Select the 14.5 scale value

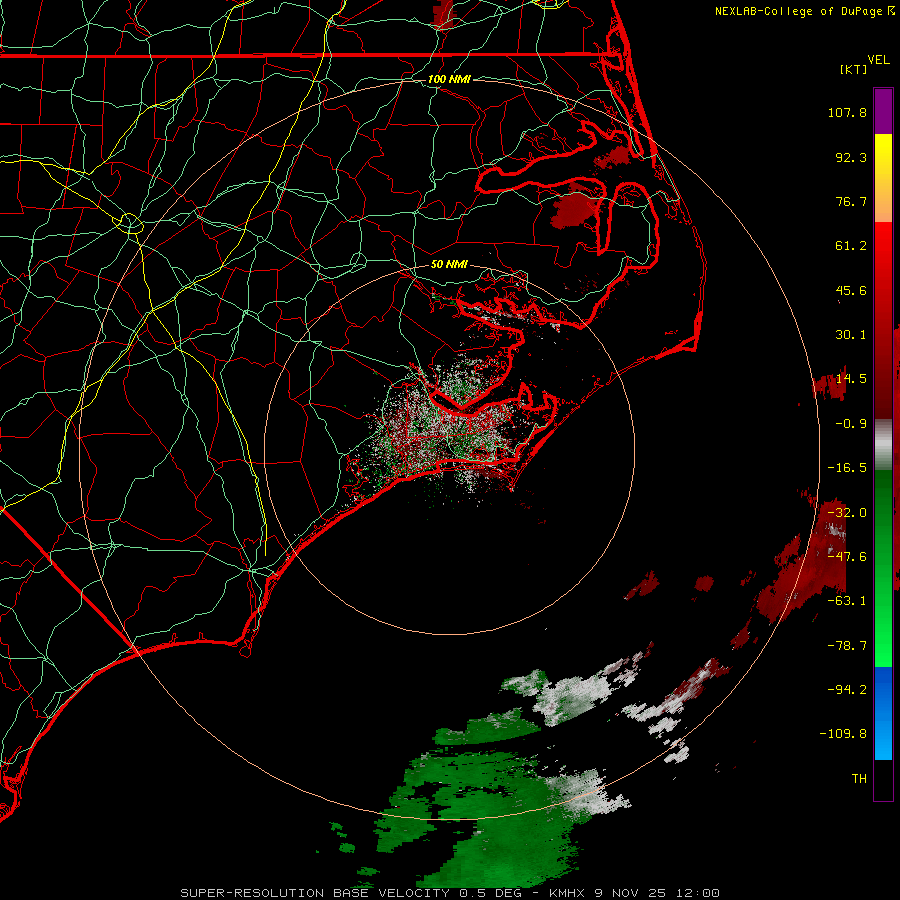pos(851,379)
